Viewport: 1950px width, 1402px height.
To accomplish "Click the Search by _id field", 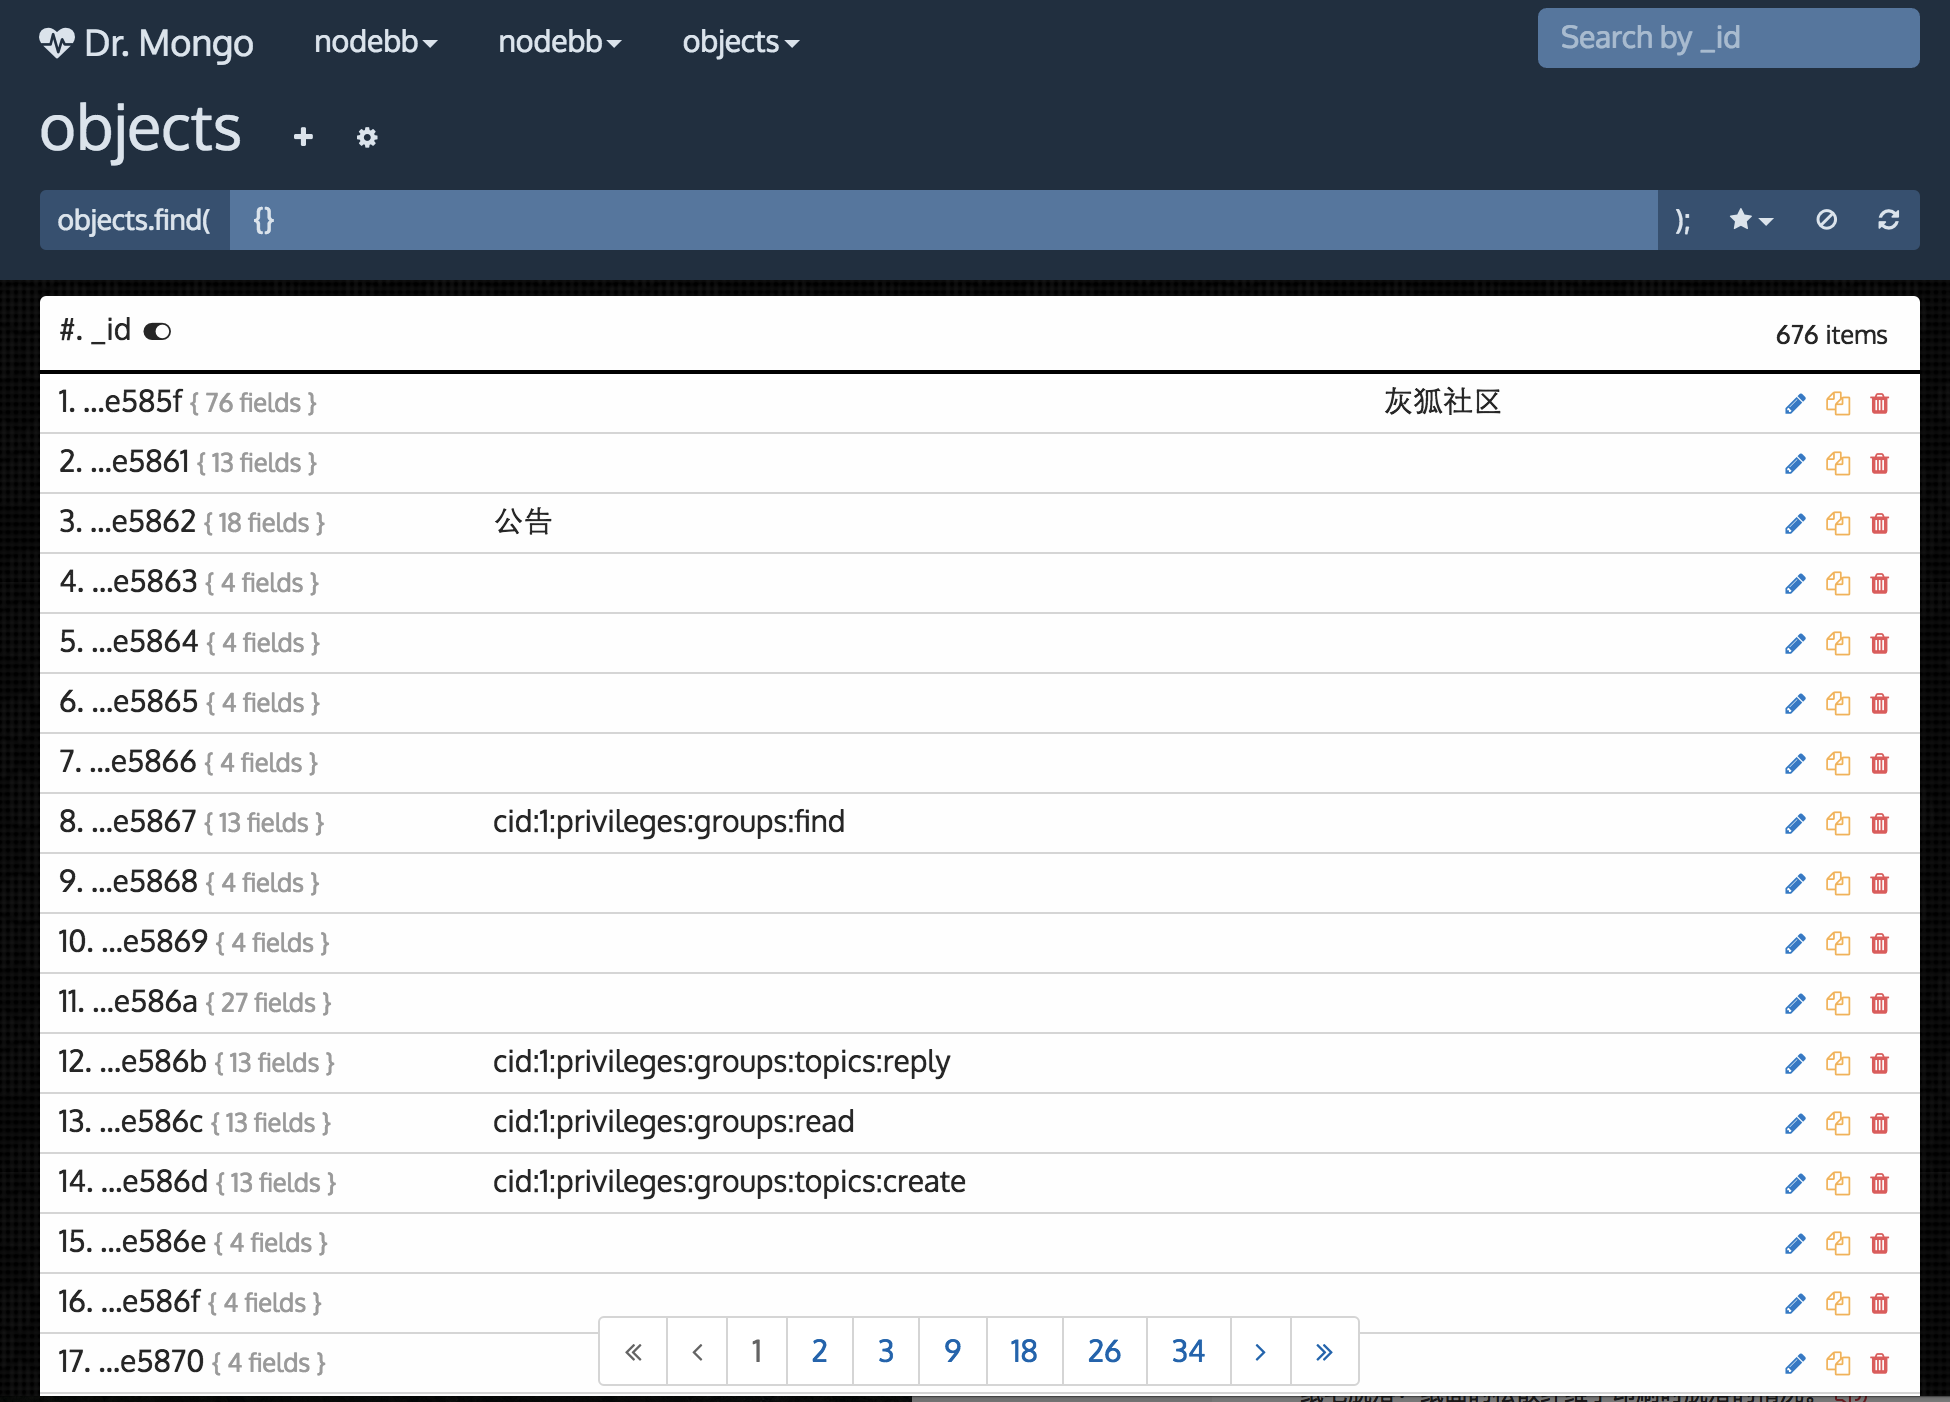I will pyautogui.click(x=1727, y=38).
